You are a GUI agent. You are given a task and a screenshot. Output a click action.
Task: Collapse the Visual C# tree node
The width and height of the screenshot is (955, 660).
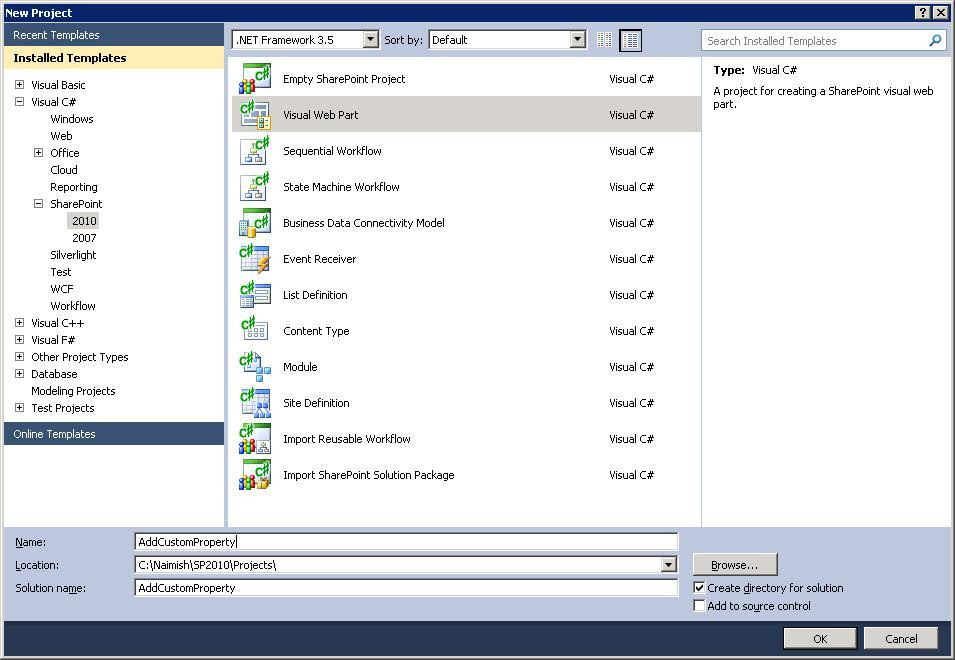pyautogui.click(x=19, y=102)
